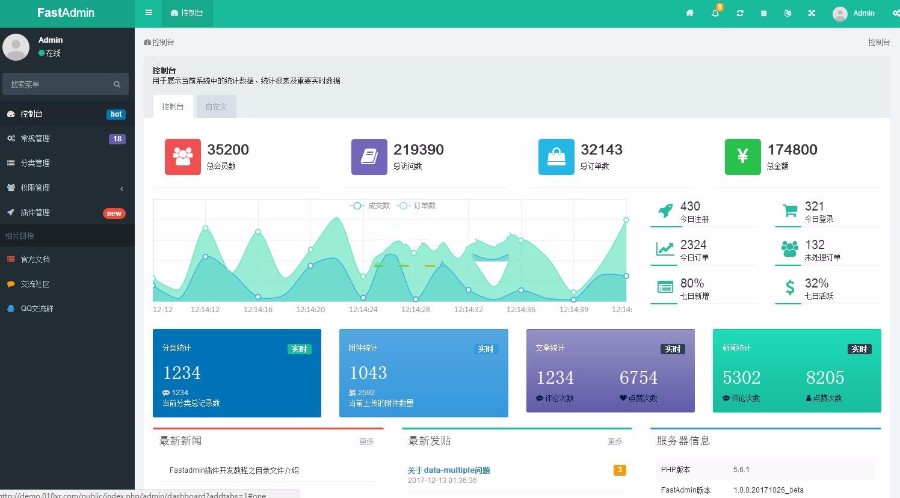The image size is (900, 498).
Task: Click the sidebar search menu input field
Action: 60,84
